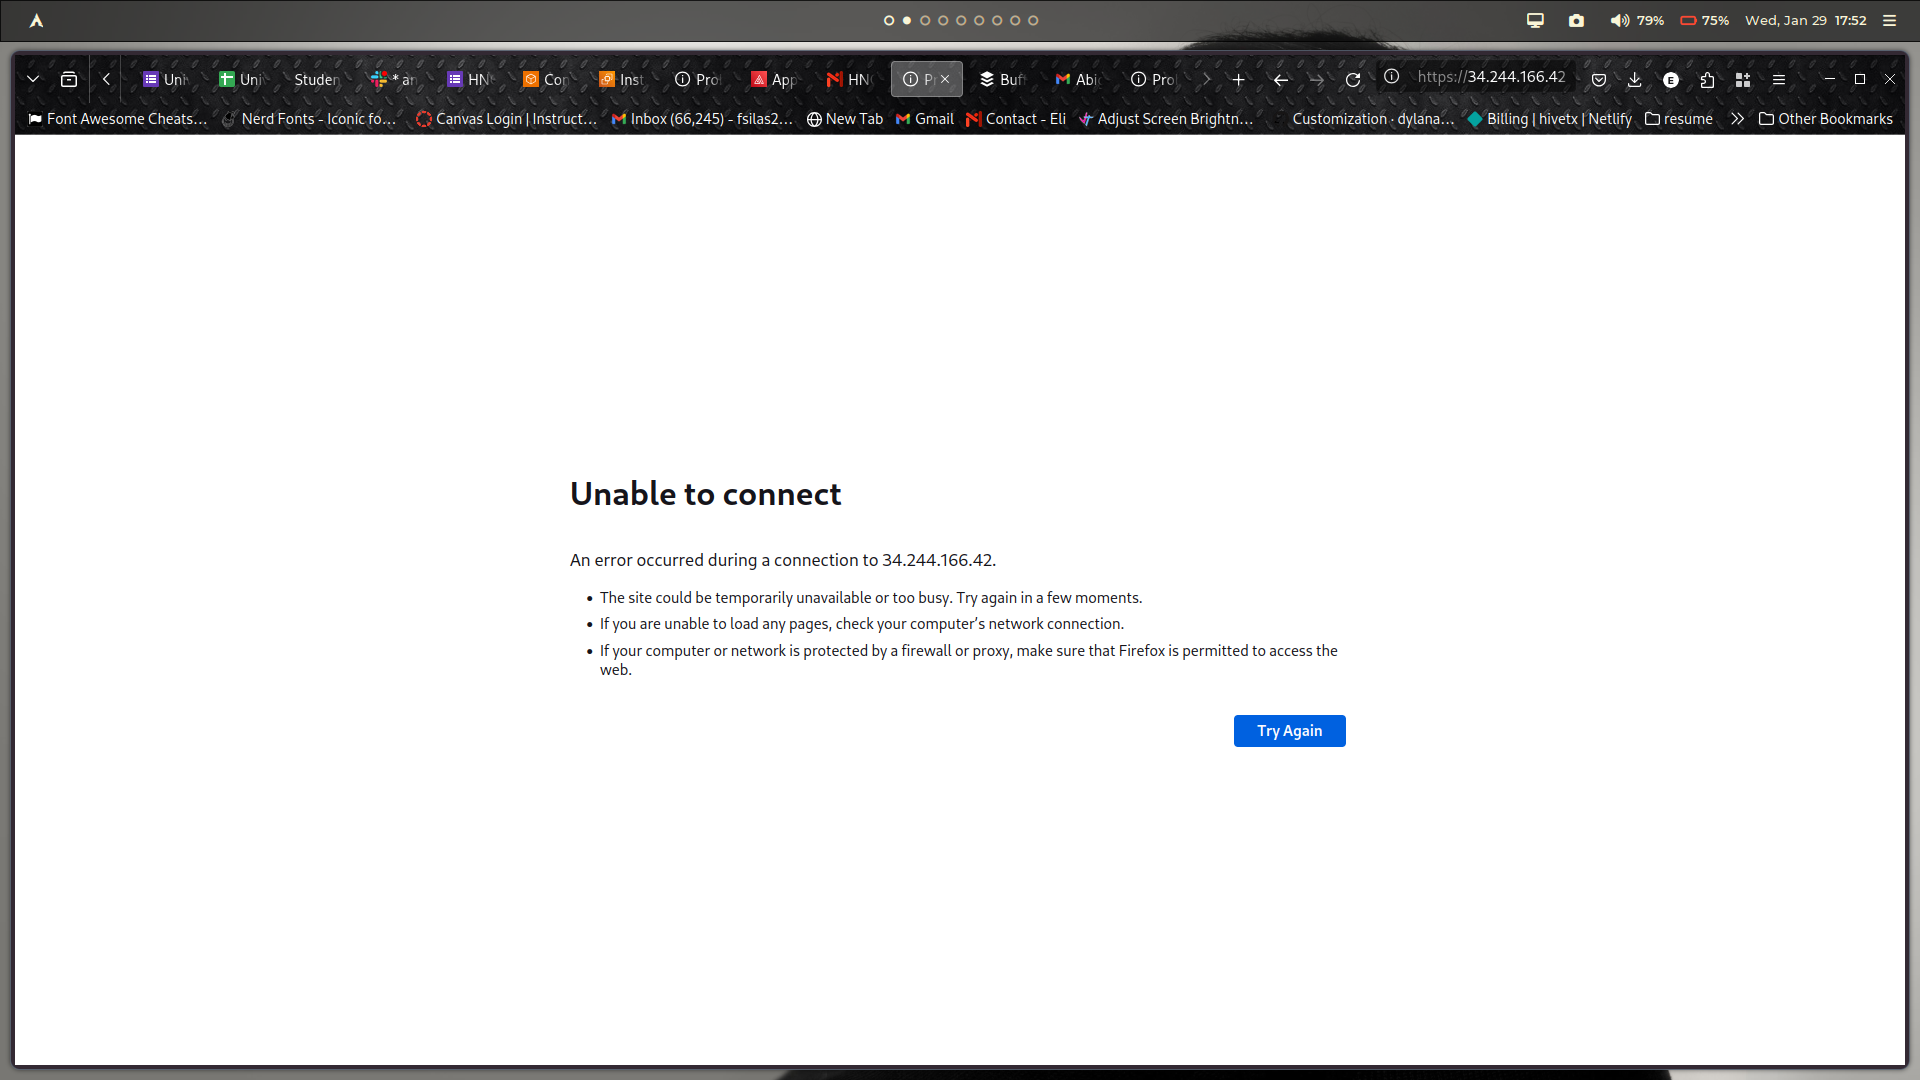The height and width of the screenshot is (1080, 1920).
Task: Click the Save to Pocket icon
Action: tap(1599, 80)
